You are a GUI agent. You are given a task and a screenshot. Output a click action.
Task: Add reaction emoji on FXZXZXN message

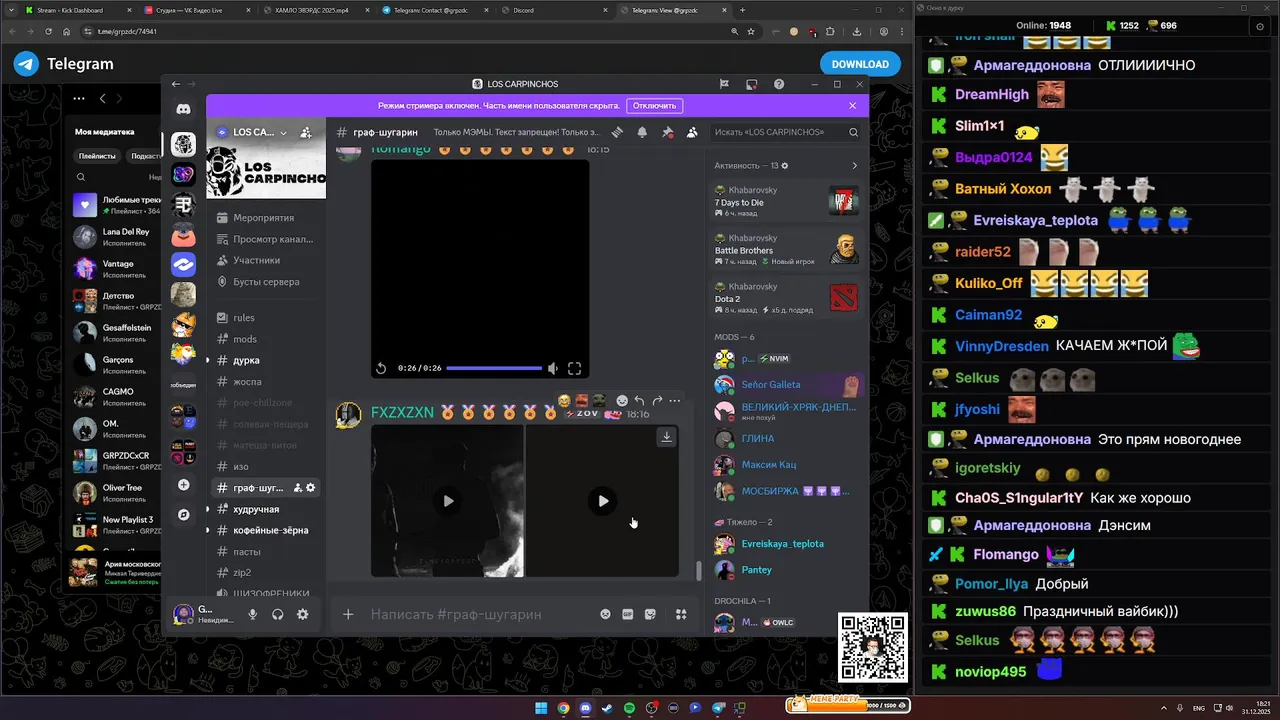[x=622, y=401]
